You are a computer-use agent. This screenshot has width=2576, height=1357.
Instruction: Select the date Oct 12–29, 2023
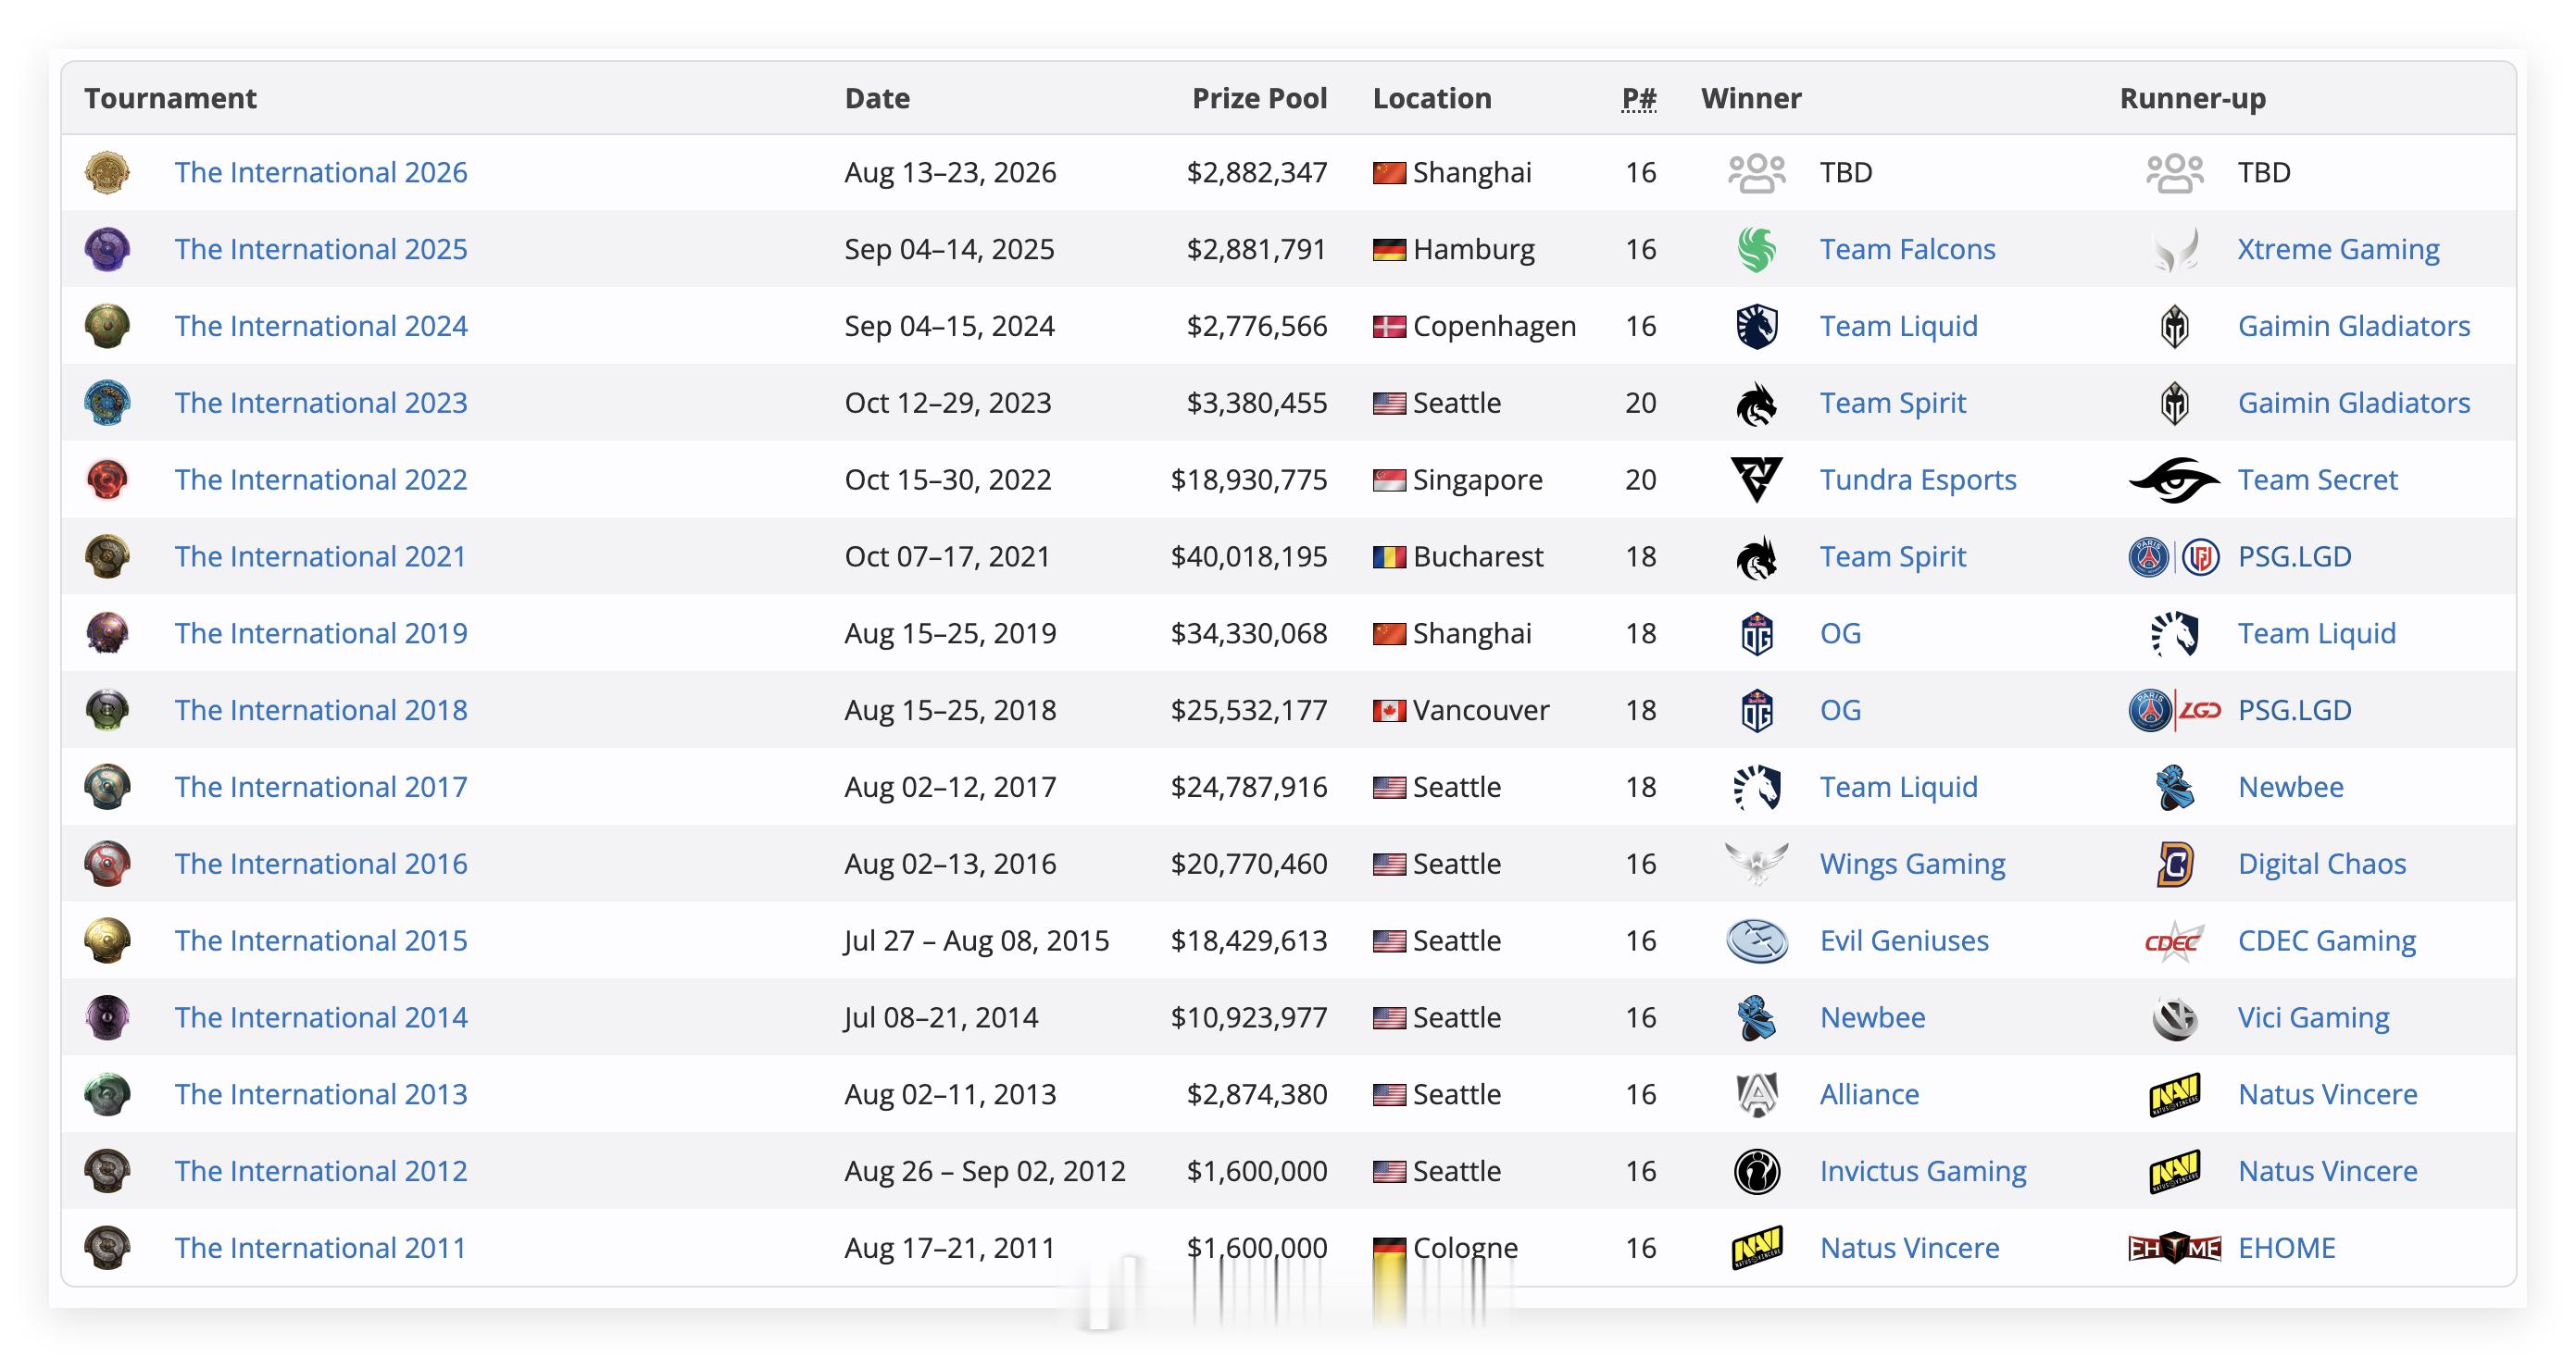coord(948,403)
